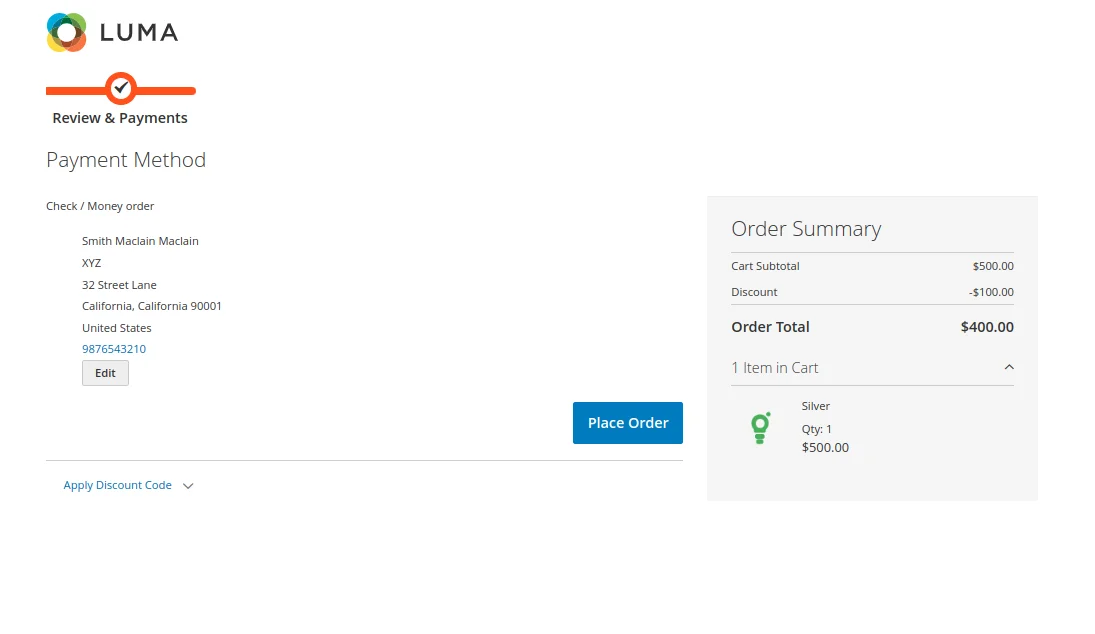Click the Order Summary heading
1095x634 pixels.
(x=806, y=229)
